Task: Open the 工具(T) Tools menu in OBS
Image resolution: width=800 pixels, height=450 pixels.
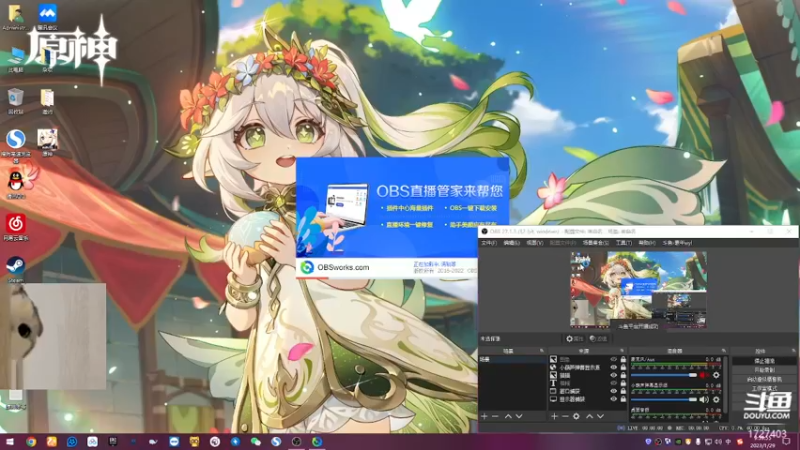Action: point(623,243)
